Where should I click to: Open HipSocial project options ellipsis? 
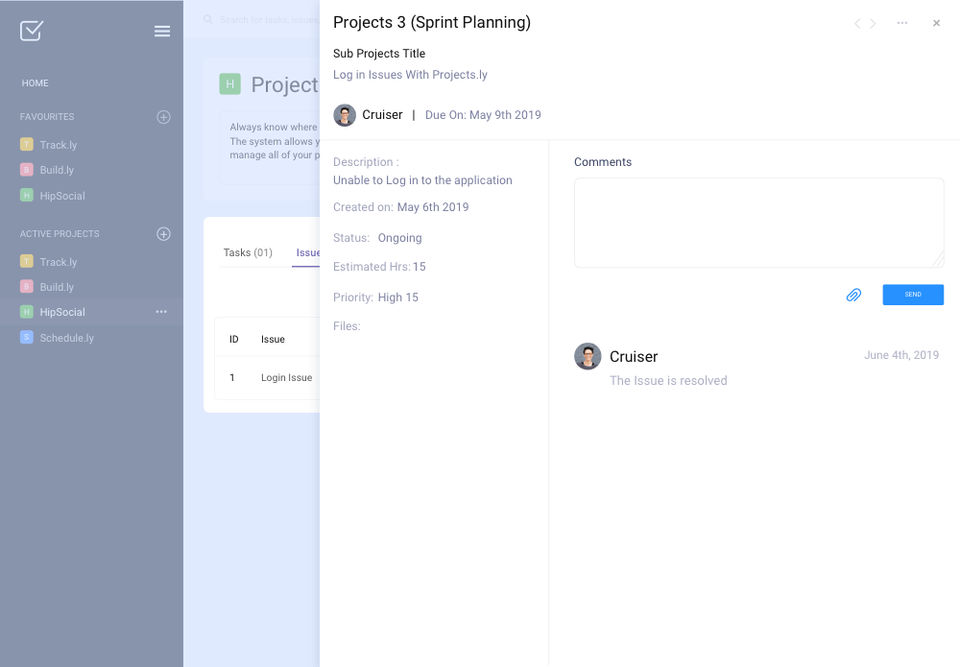(x=161, y=312)
